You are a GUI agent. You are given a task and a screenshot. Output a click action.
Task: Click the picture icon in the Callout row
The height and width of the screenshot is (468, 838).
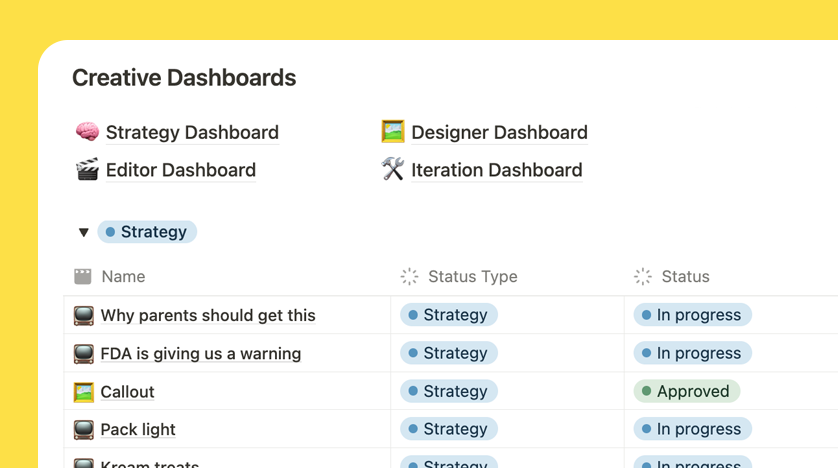click(84, 392)
